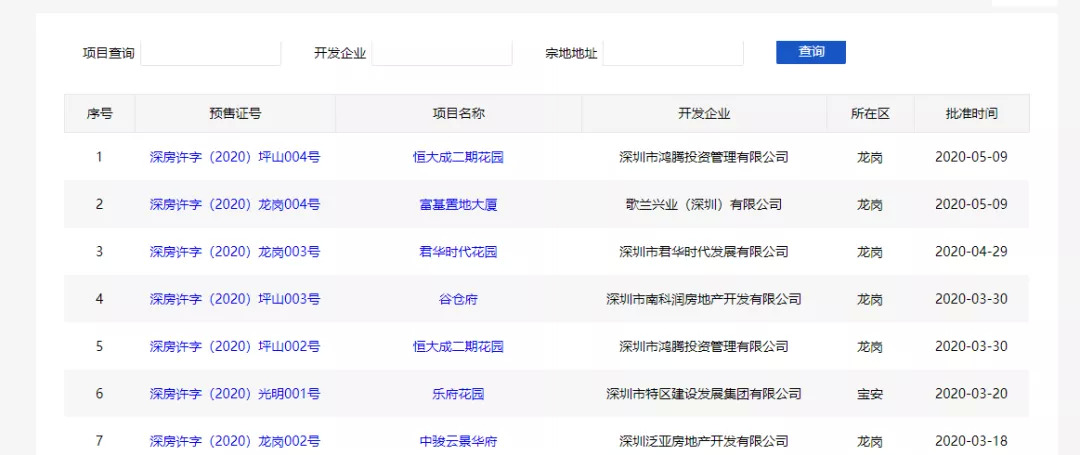Viewport: 1080px width, 455px height.
Task: Select developer 深圳市南科润房地产开发有限公司
Action: point(704,299)
